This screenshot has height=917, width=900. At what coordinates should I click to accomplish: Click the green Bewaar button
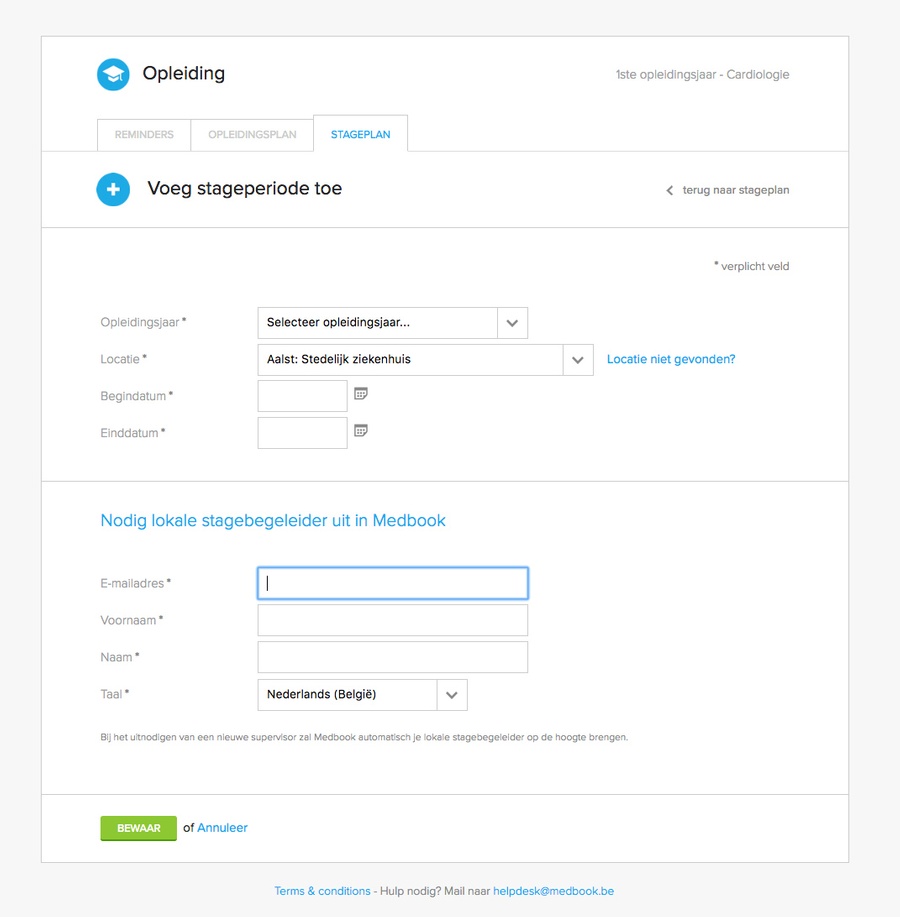[x=139, y=828]
